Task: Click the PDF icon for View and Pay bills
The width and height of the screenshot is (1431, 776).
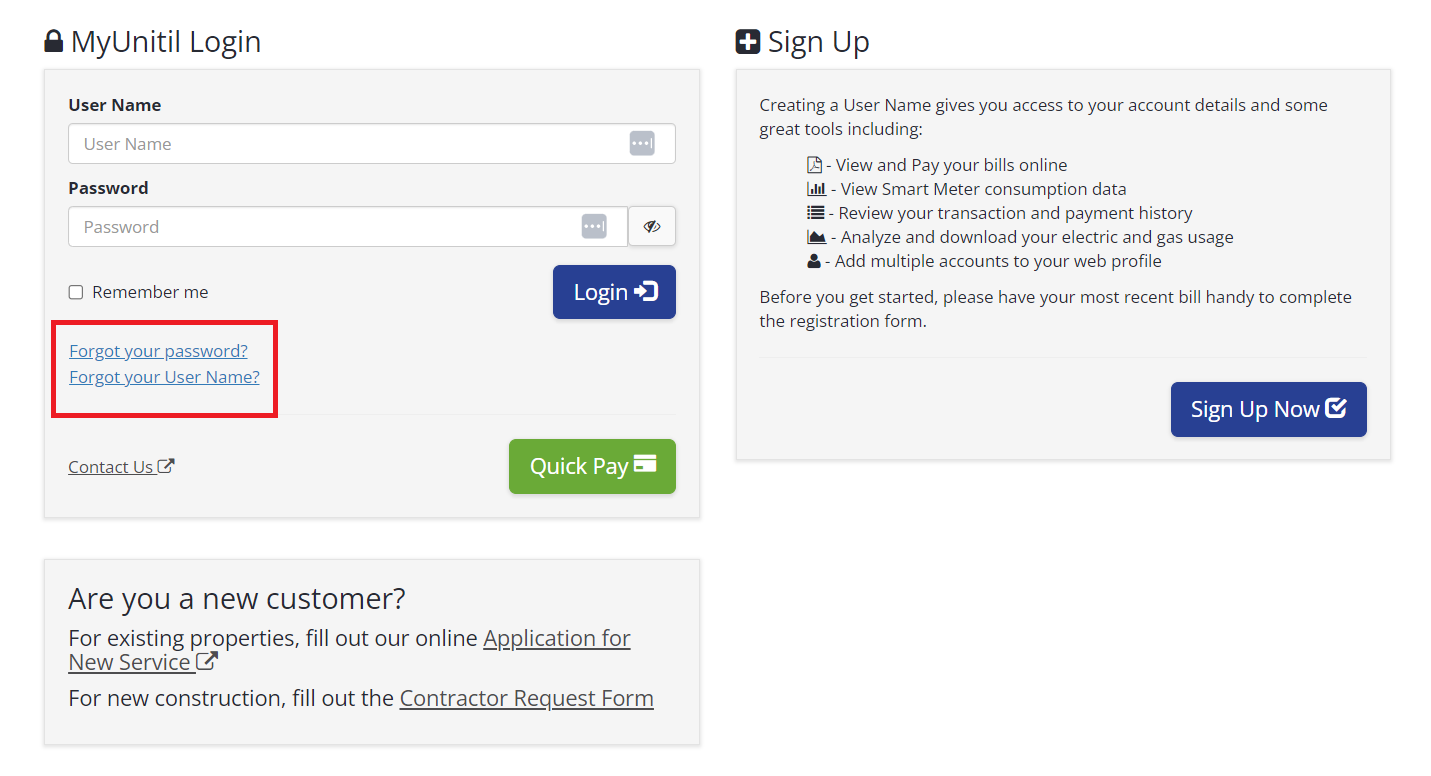Action: coord(814,165)
